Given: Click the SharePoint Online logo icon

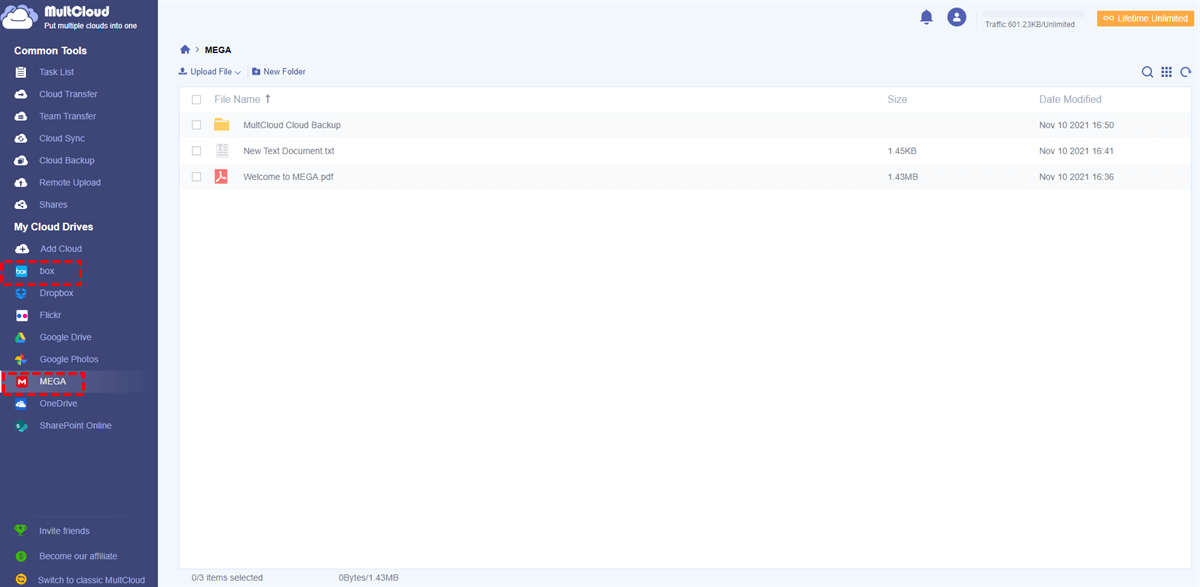Looking at the screenshot, I should [21, 426].
